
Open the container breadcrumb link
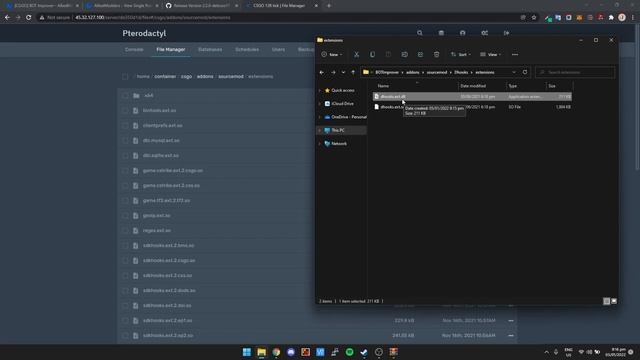(165, 77)
